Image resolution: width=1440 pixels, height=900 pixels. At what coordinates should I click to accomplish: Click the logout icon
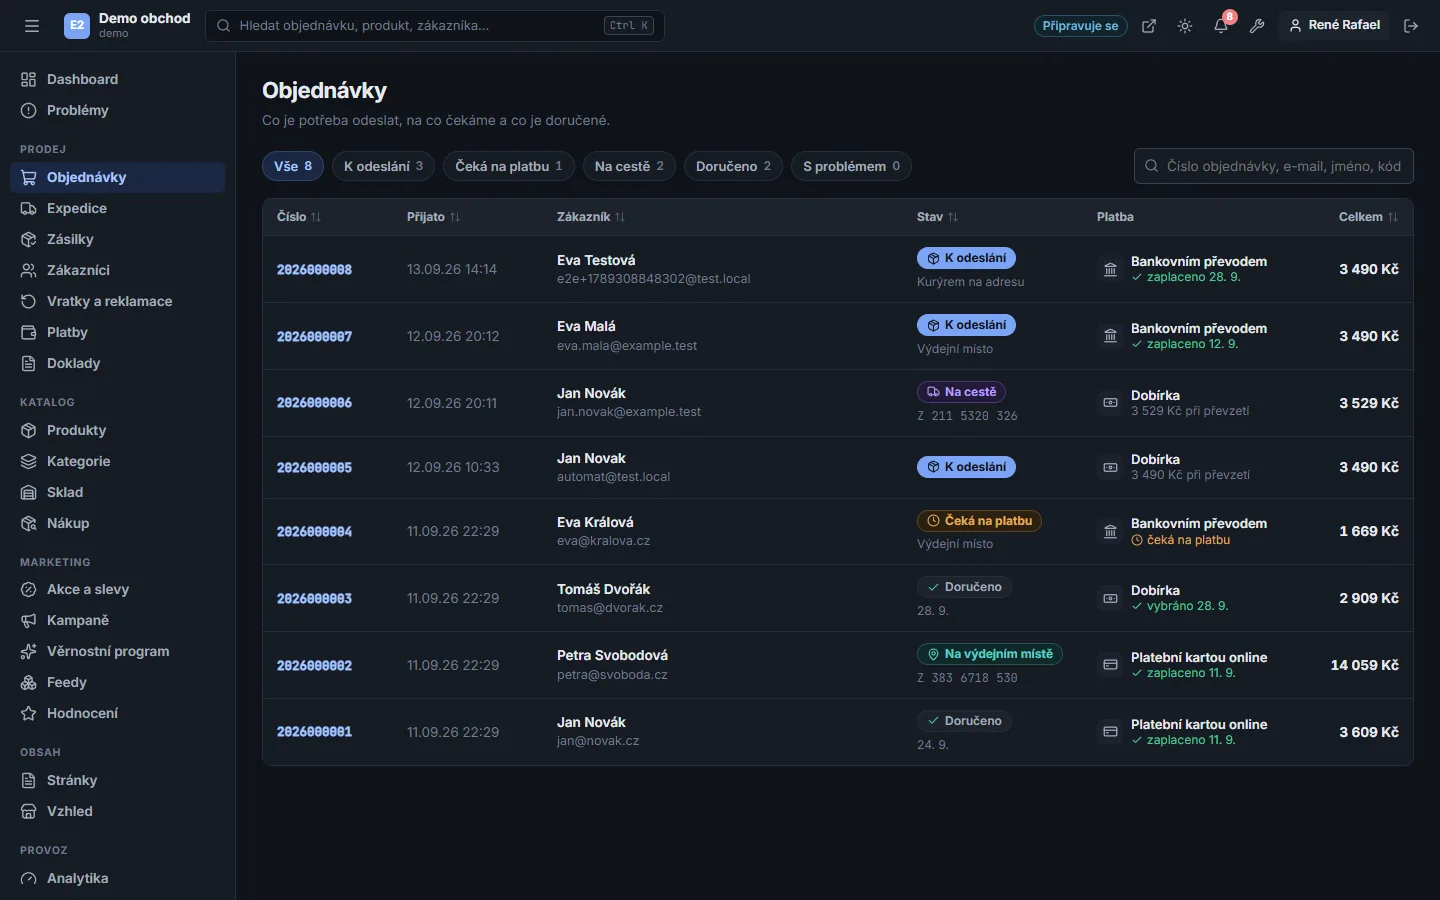pyautogui.click(x=1411, y=26)
